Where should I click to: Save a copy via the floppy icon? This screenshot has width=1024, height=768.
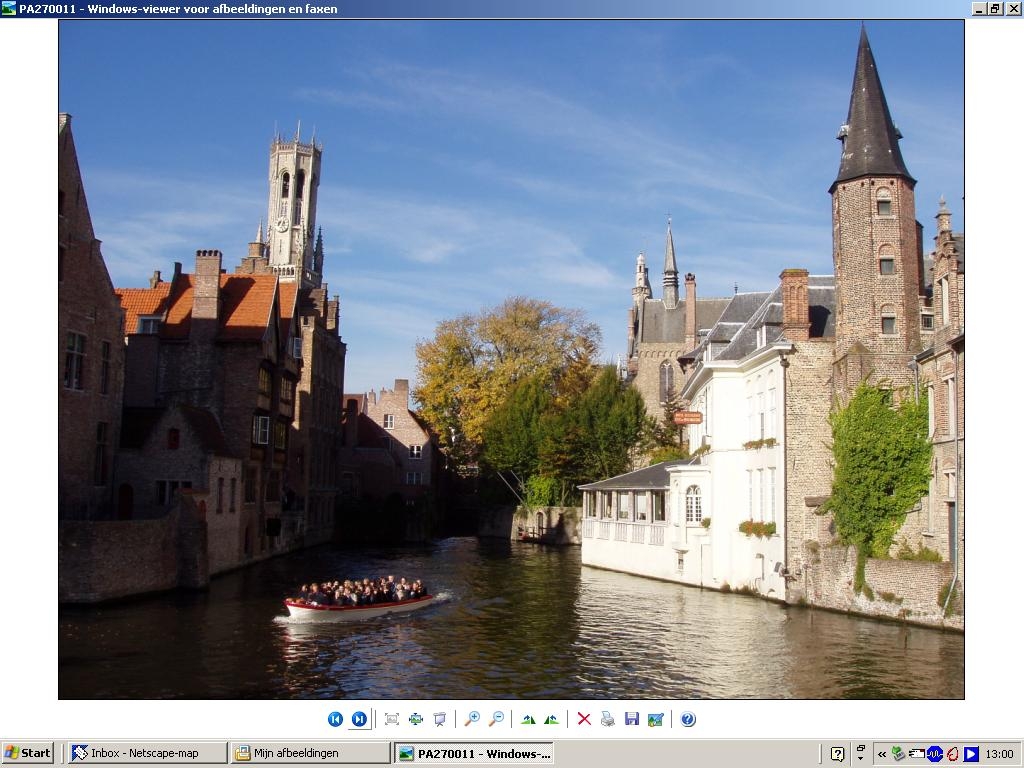(x=632, y=719)
